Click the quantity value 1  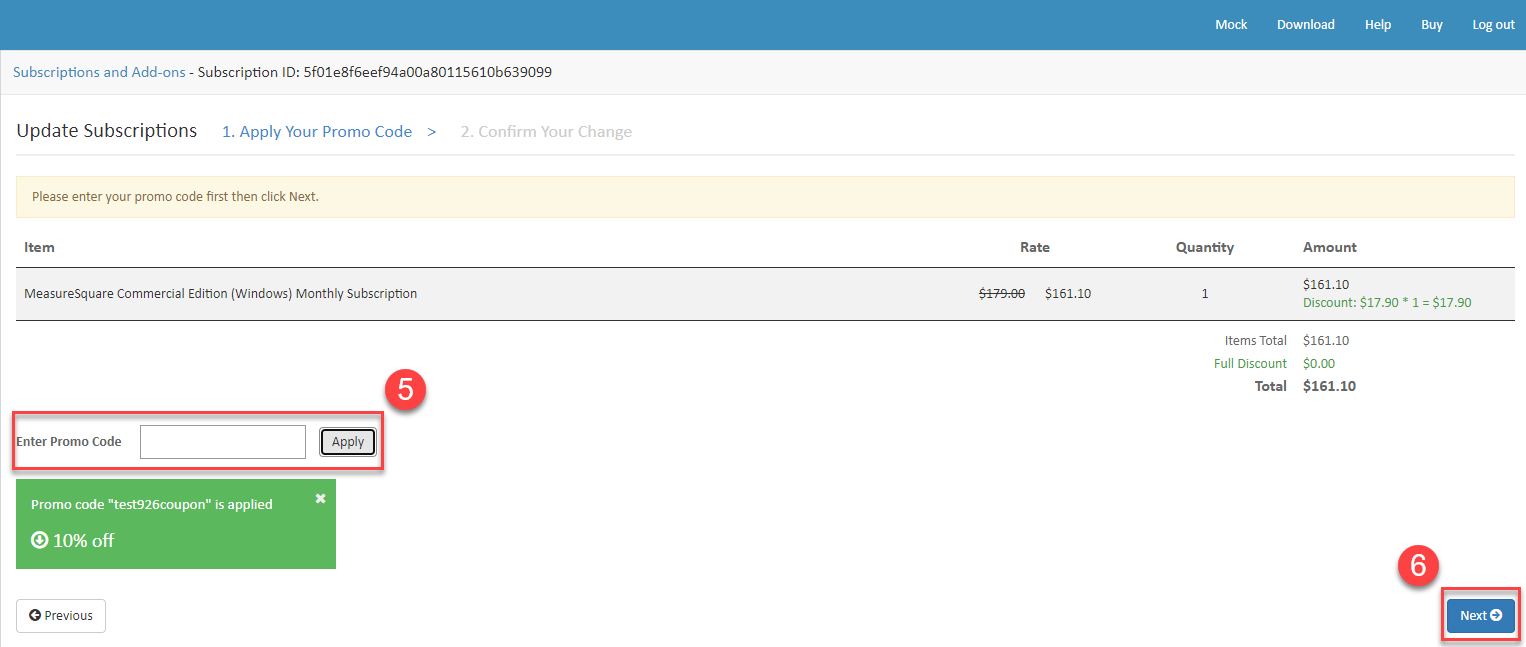1205,294
